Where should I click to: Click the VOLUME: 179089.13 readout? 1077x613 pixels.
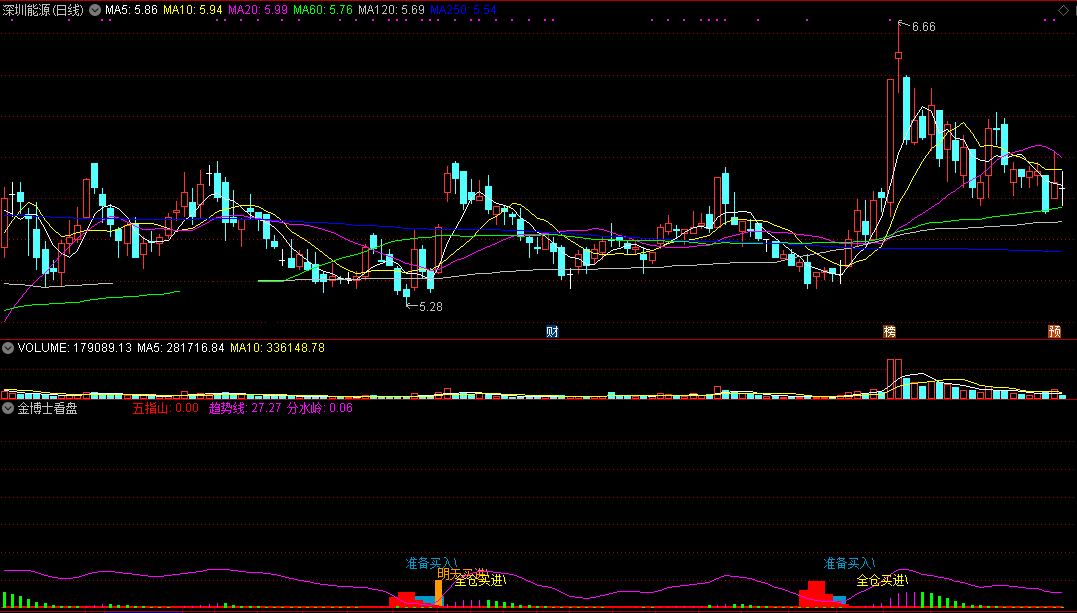75,348
